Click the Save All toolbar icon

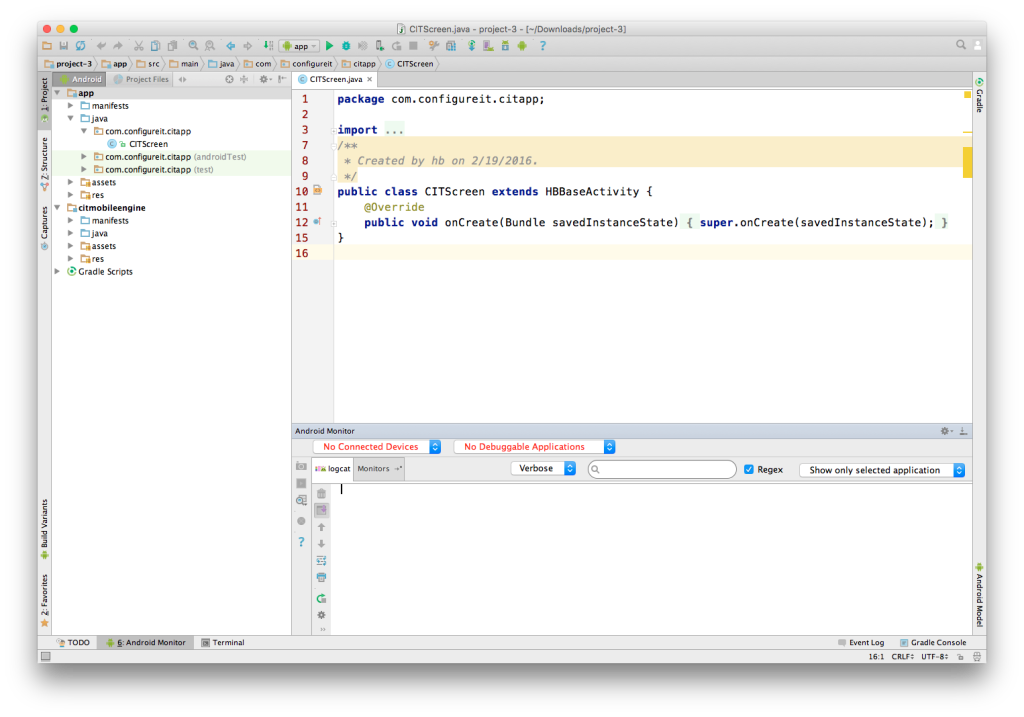(x=64, y=46)
